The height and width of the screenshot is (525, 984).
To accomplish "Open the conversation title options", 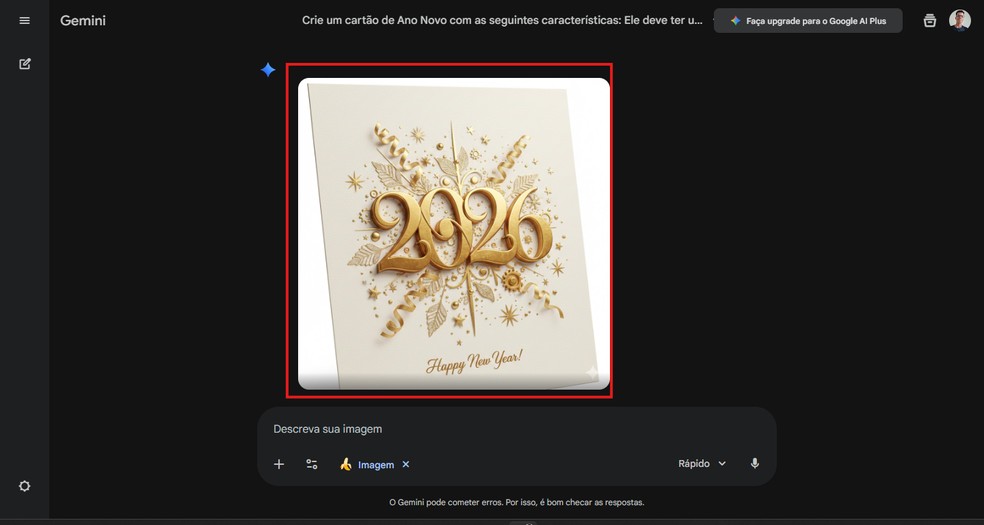I will (502, 20).
